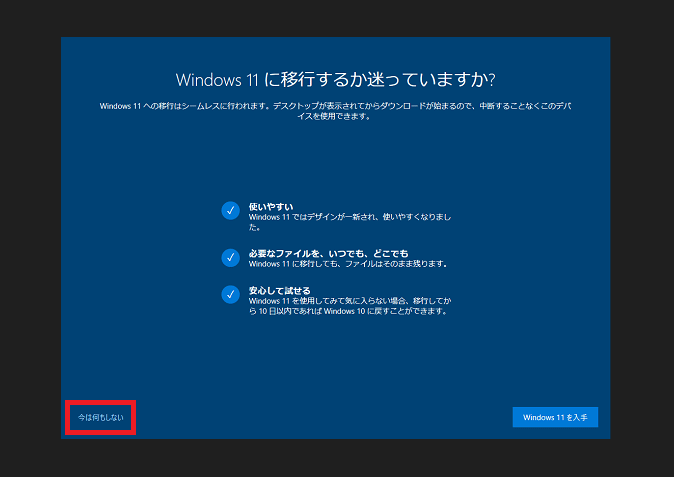This screenshot has width=674, height=477.
Task: Click the description starting Windows 11 への移行はシームレスに
Action: coord(335,111)
